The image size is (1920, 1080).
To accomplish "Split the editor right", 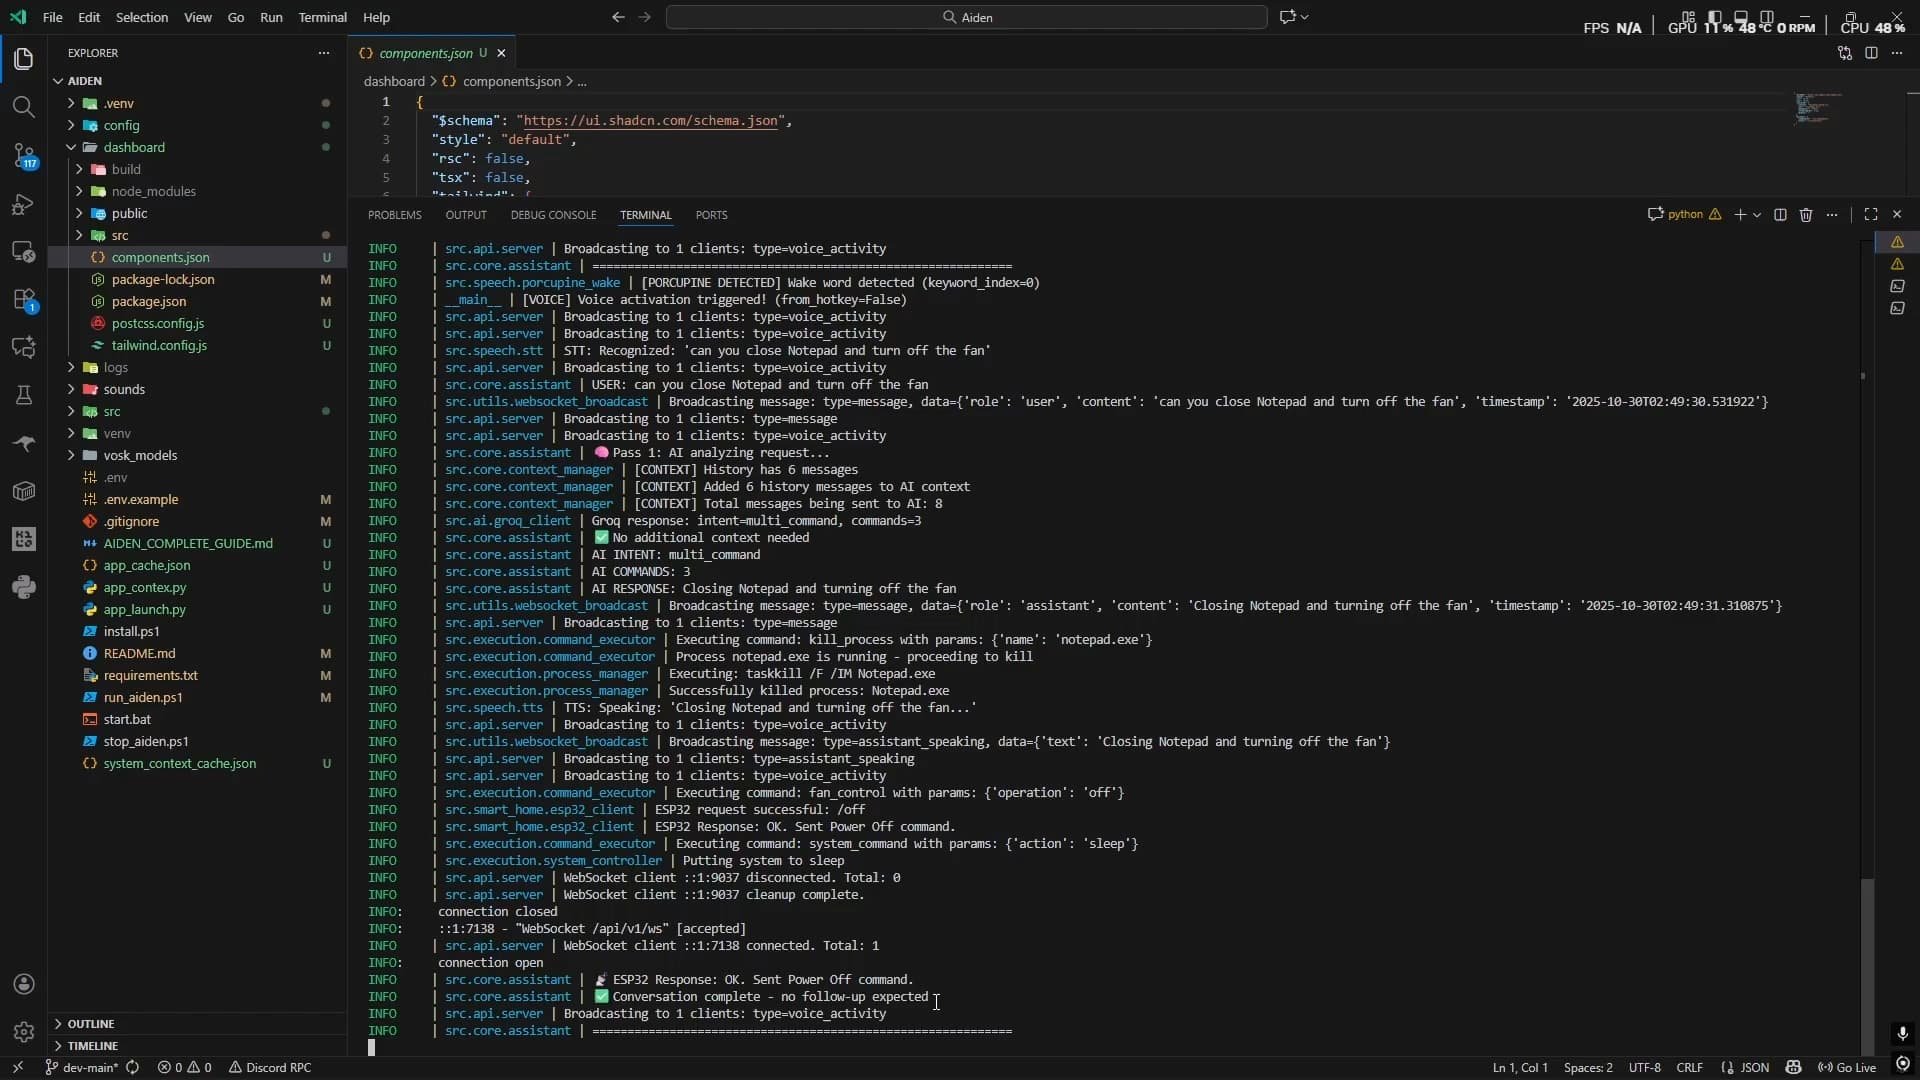I will point(1871,53).
